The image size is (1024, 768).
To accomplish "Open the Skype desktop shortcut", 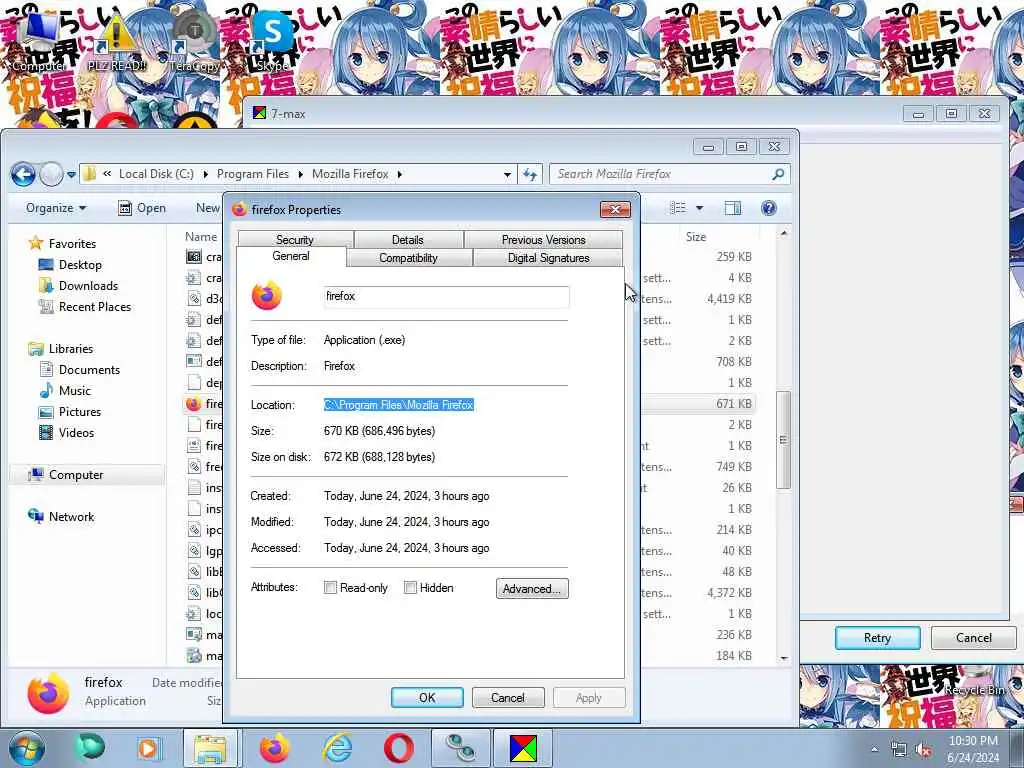I will [x=272, y=39].
